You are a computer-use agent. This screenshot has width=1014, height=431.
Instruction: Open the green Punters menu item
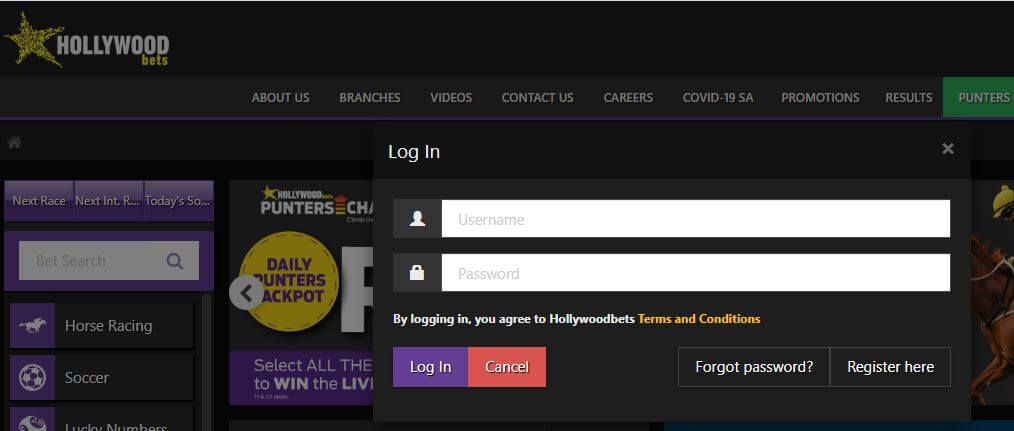tap(978, 98)
